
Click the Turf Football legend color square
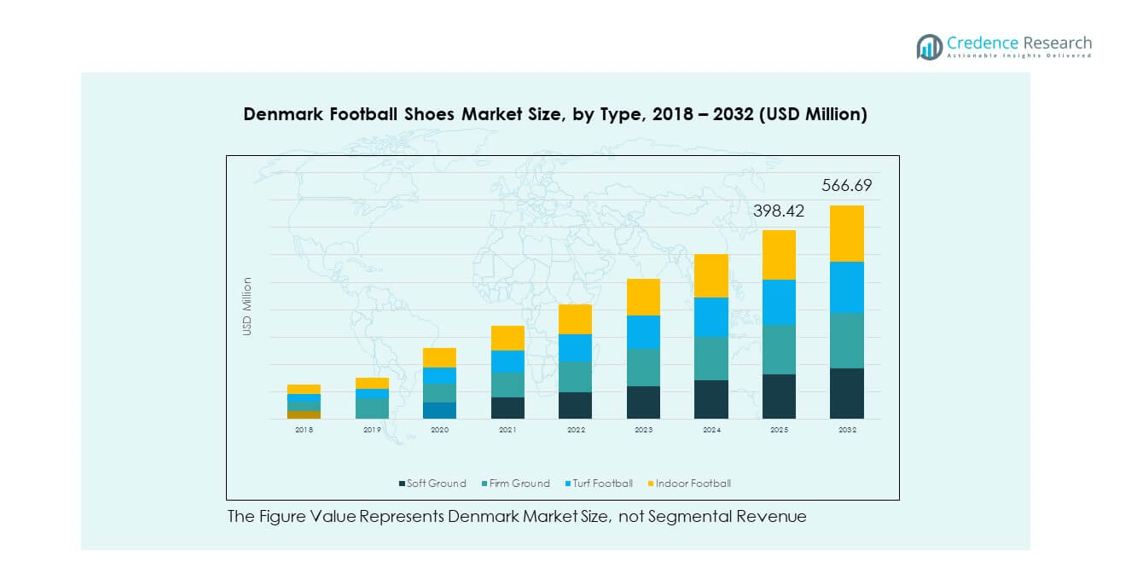(566, 484)
